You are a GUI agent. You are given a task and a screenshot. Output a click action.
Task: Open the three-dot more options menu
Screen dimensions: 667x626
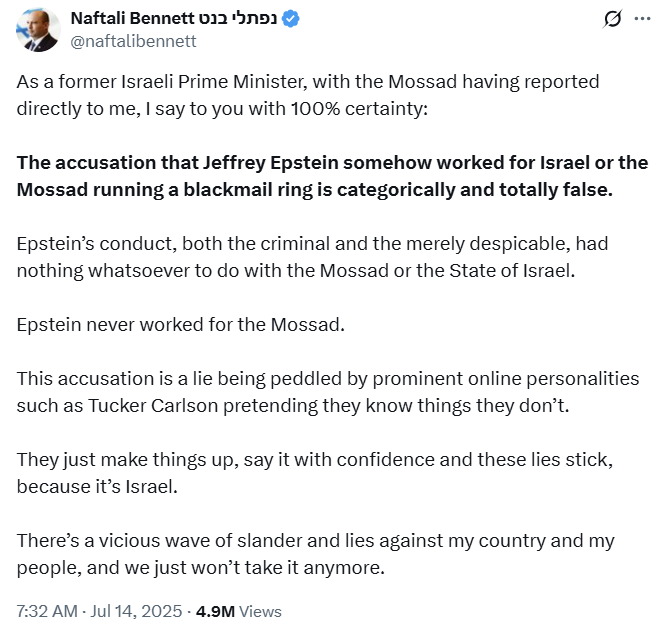point(641,20)
